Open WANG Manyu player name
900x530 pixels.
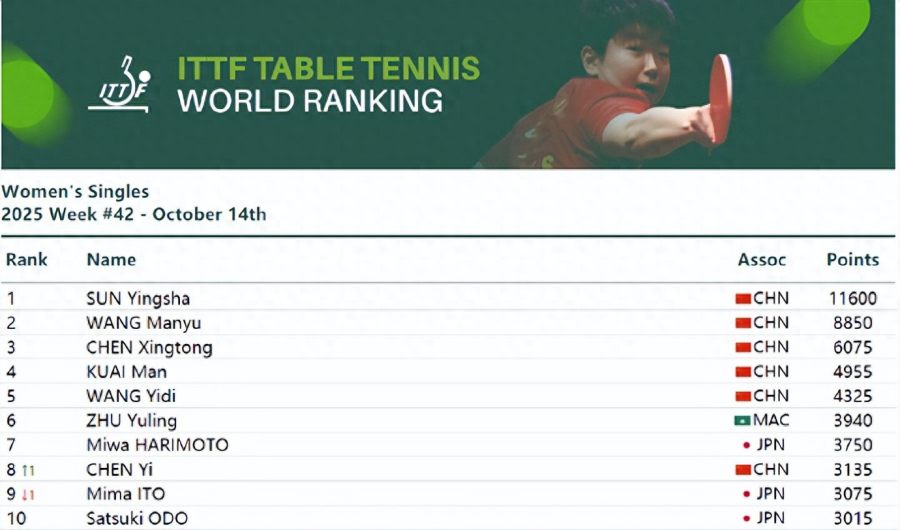[144, 323]
